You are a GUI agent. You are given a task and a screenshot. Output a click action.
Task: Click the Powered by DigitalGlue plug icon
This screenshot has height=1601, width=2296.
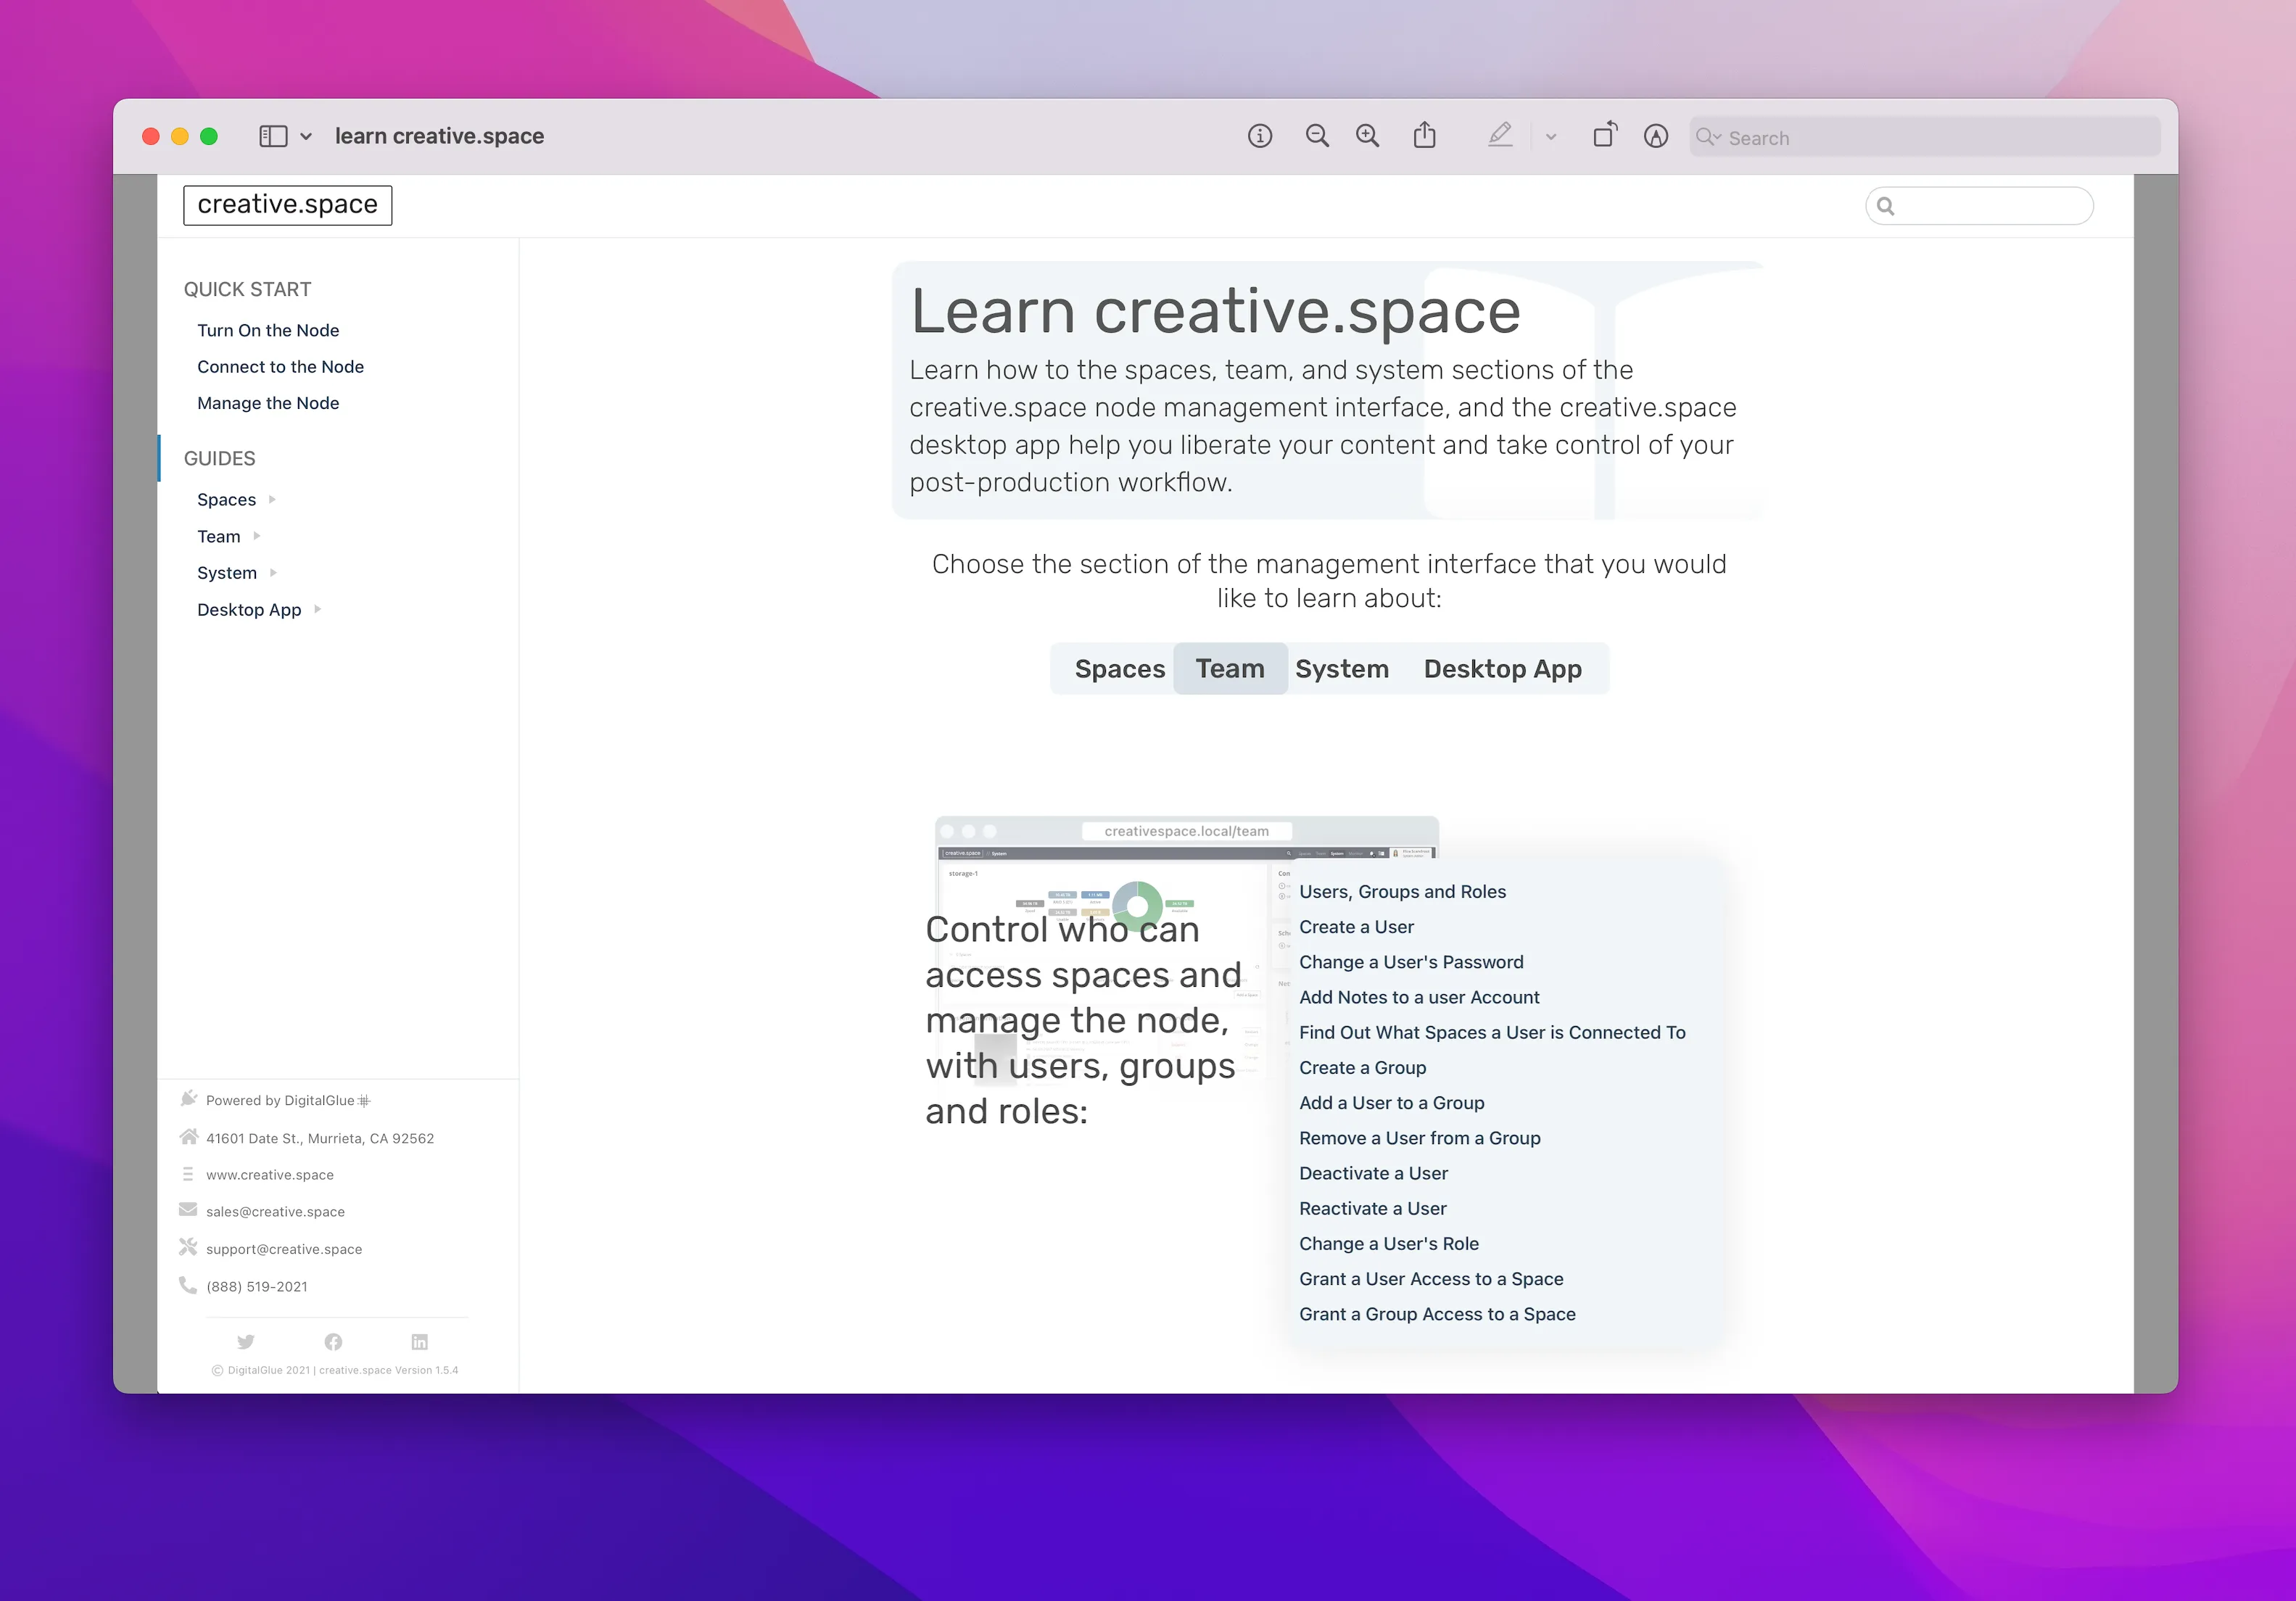click(x=188, y=1099)
